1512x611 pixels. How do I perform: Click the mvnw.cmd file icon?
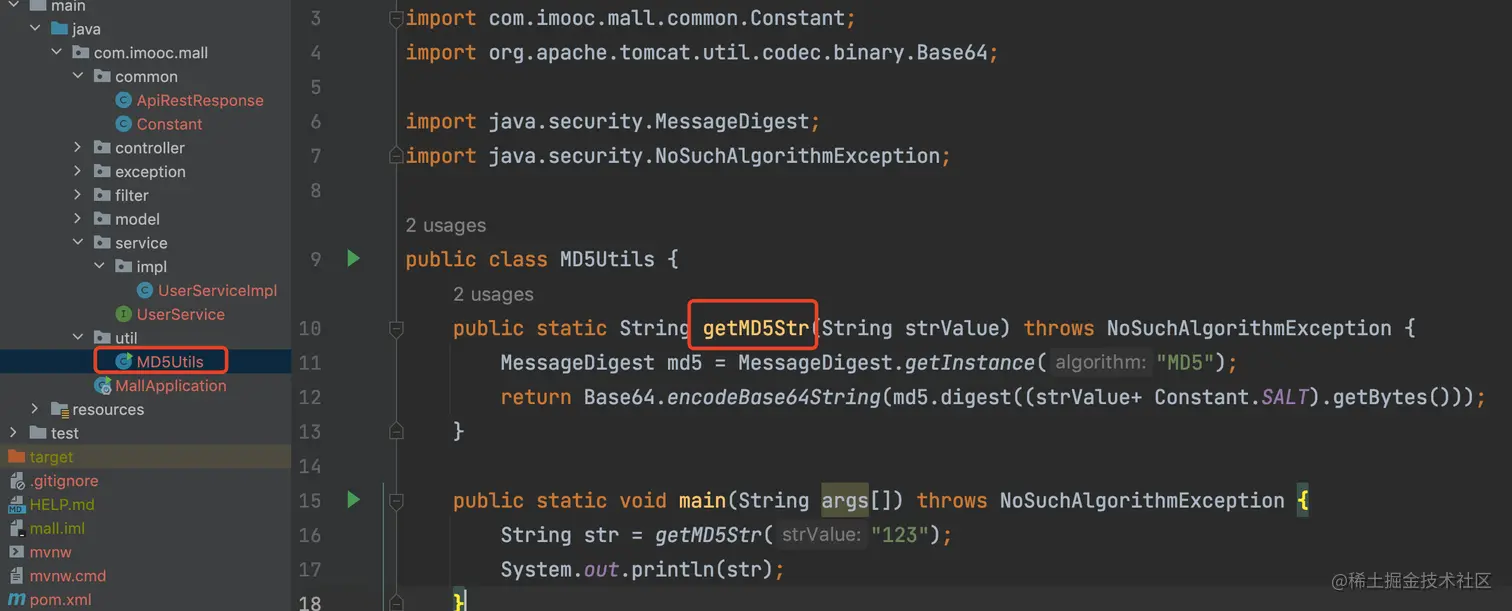tap(16, 576)
